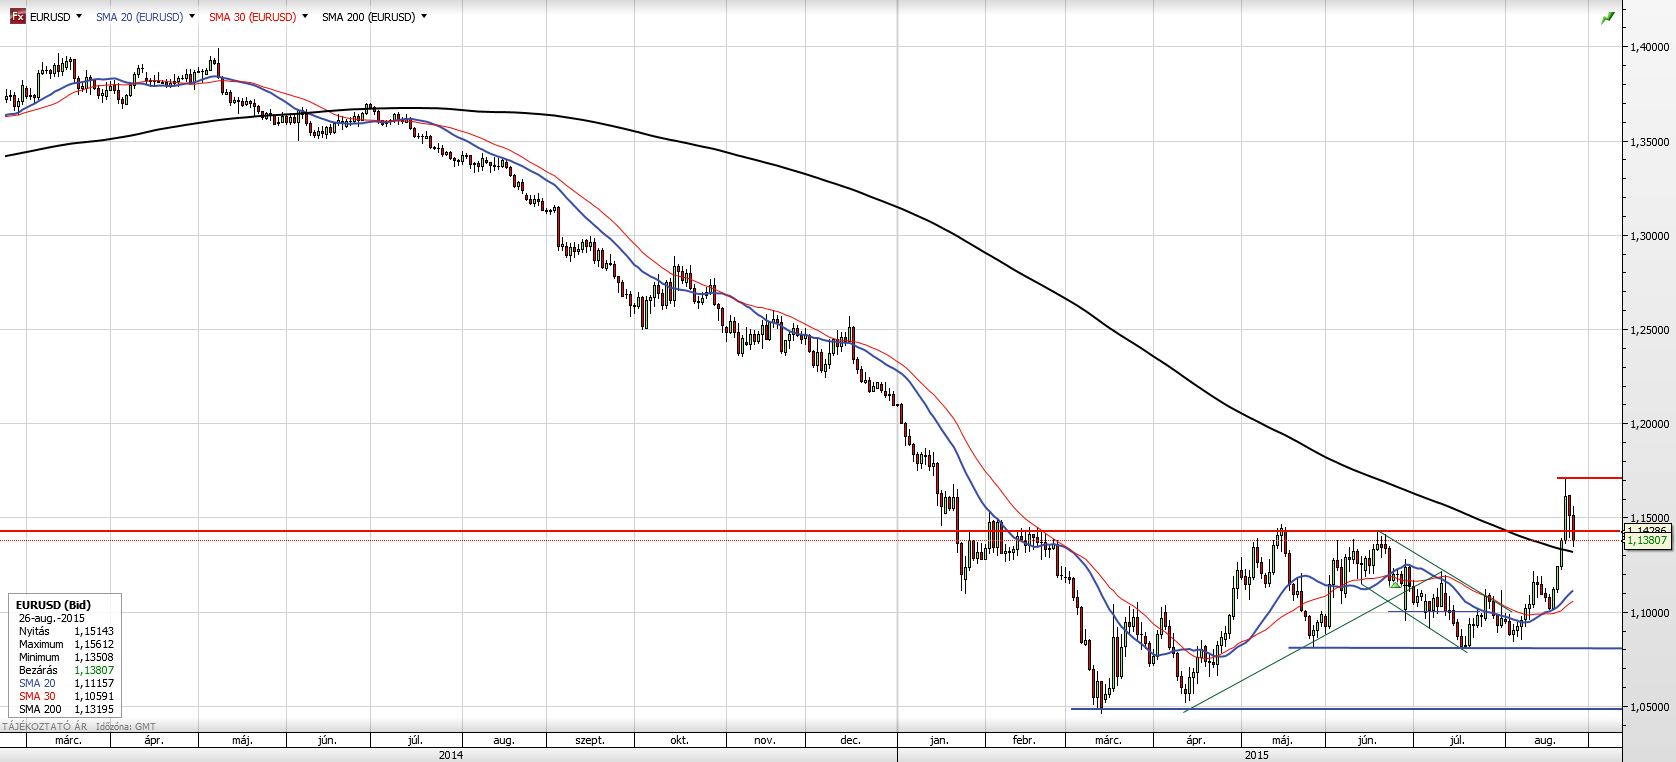Select the short red resistance line above the latest candles
Viewport: 1676px width, 762px height.
click(x=1589, y=478)
